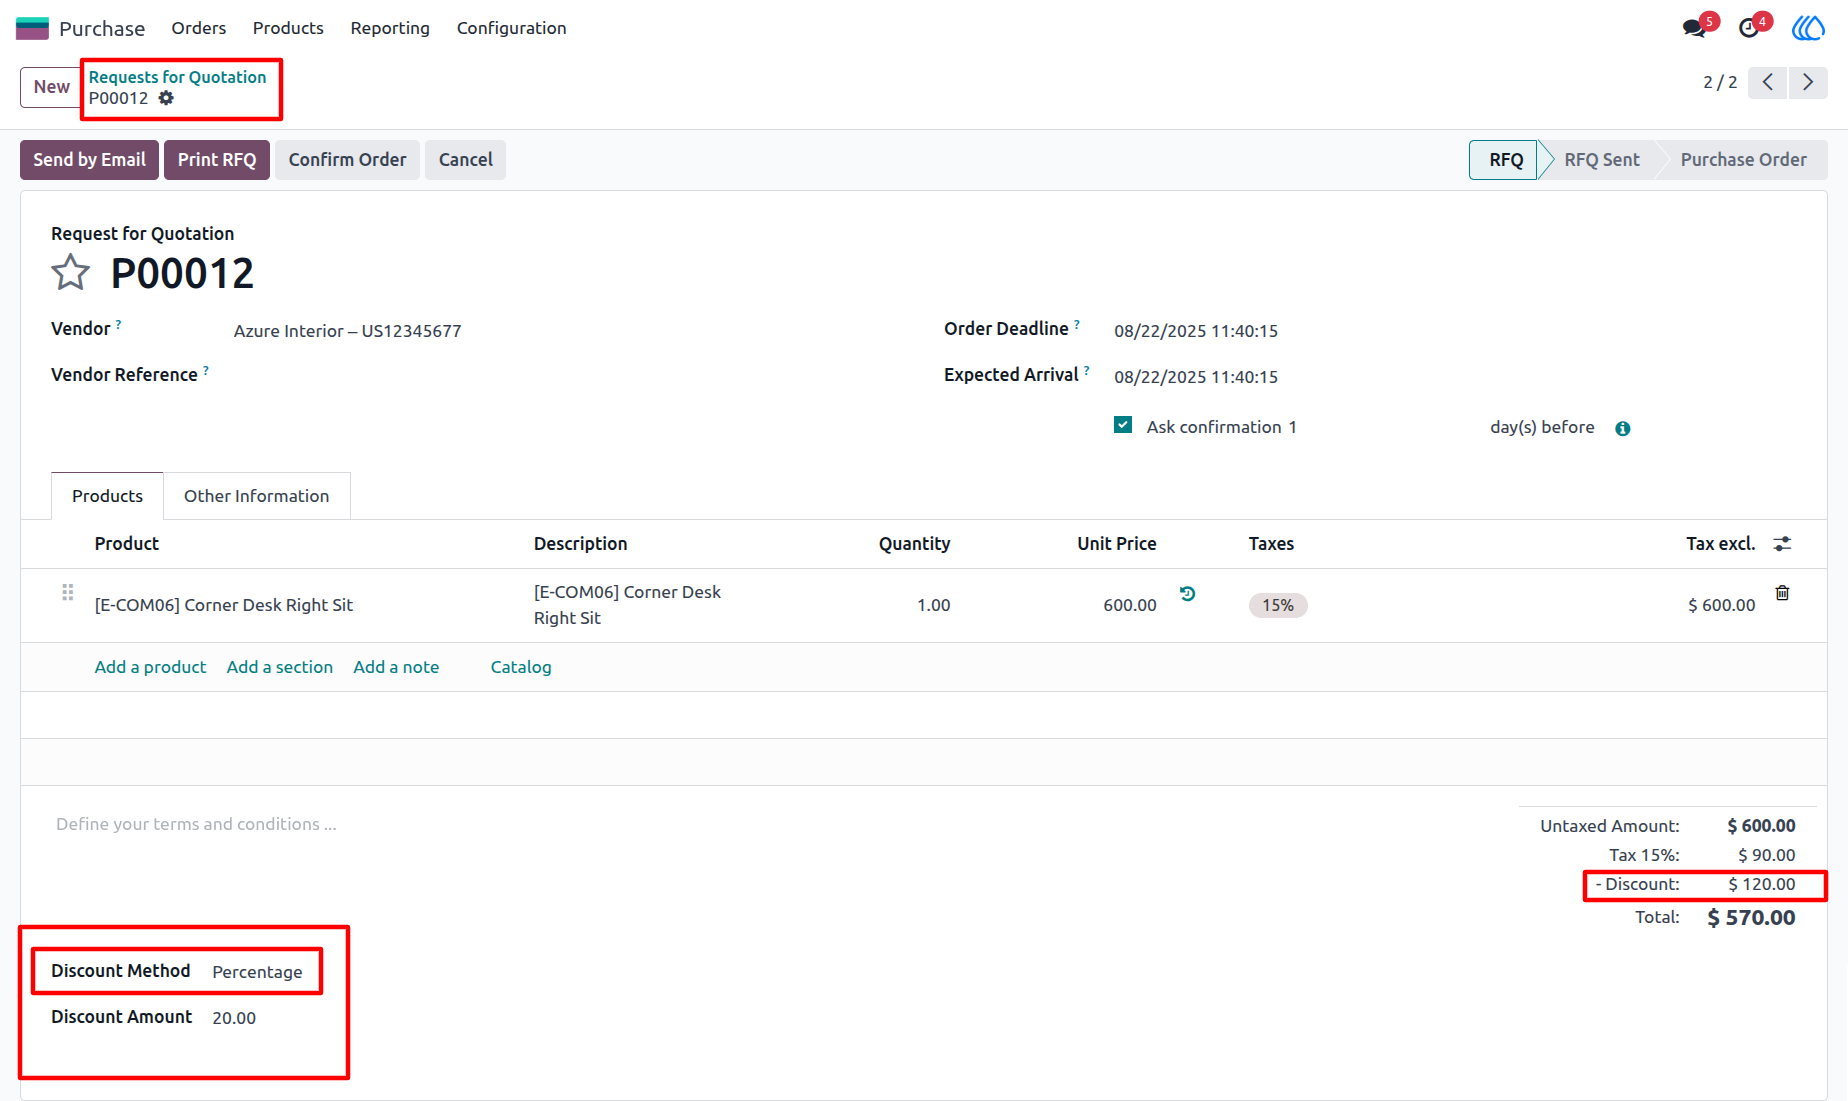
Task: Uncheck the Ask confirmation checkbox
Action: tap(1123, 425)
